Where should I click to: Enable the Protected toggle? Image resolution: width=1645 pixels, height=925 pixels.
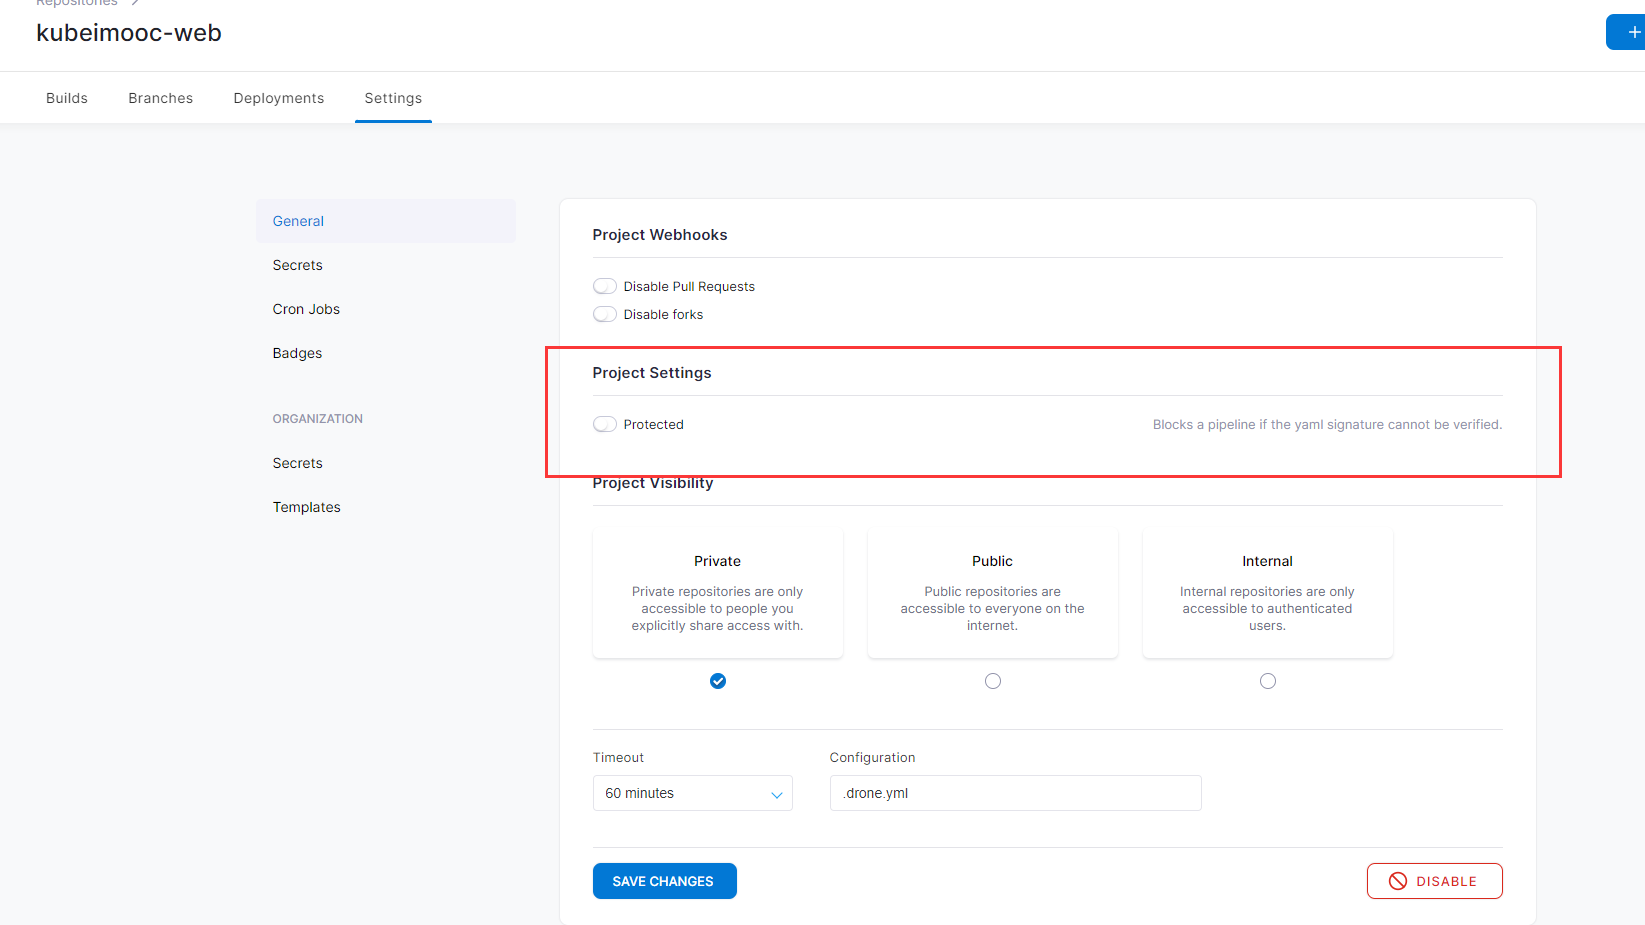coord(605,425)
